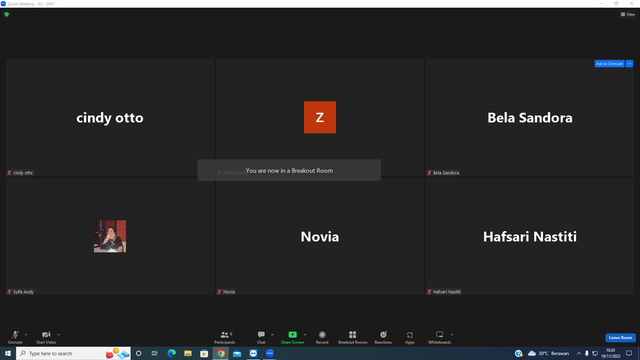Open the Reactions menu
The height and width of the screenshot is (360, 640).
[383, 337]
